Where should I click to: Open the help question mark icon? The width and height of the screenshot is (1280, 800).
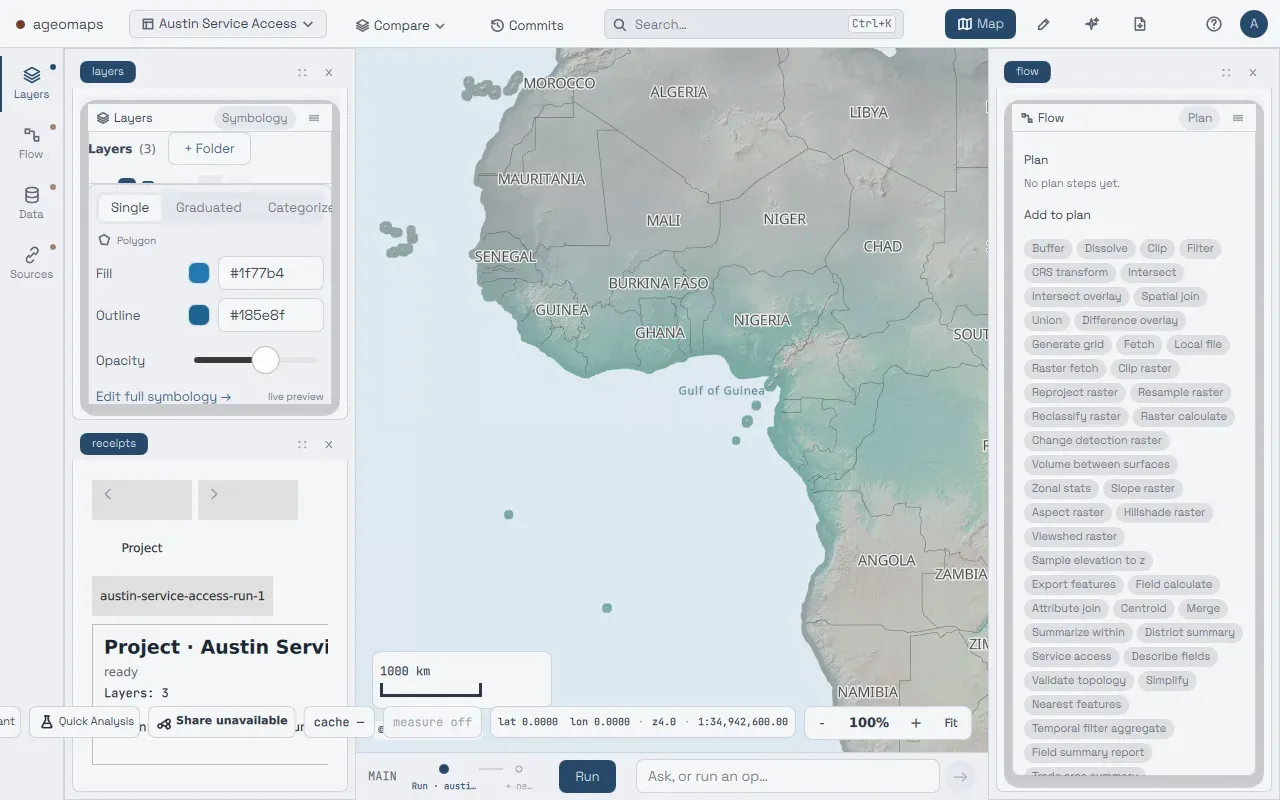(1214, 24)
